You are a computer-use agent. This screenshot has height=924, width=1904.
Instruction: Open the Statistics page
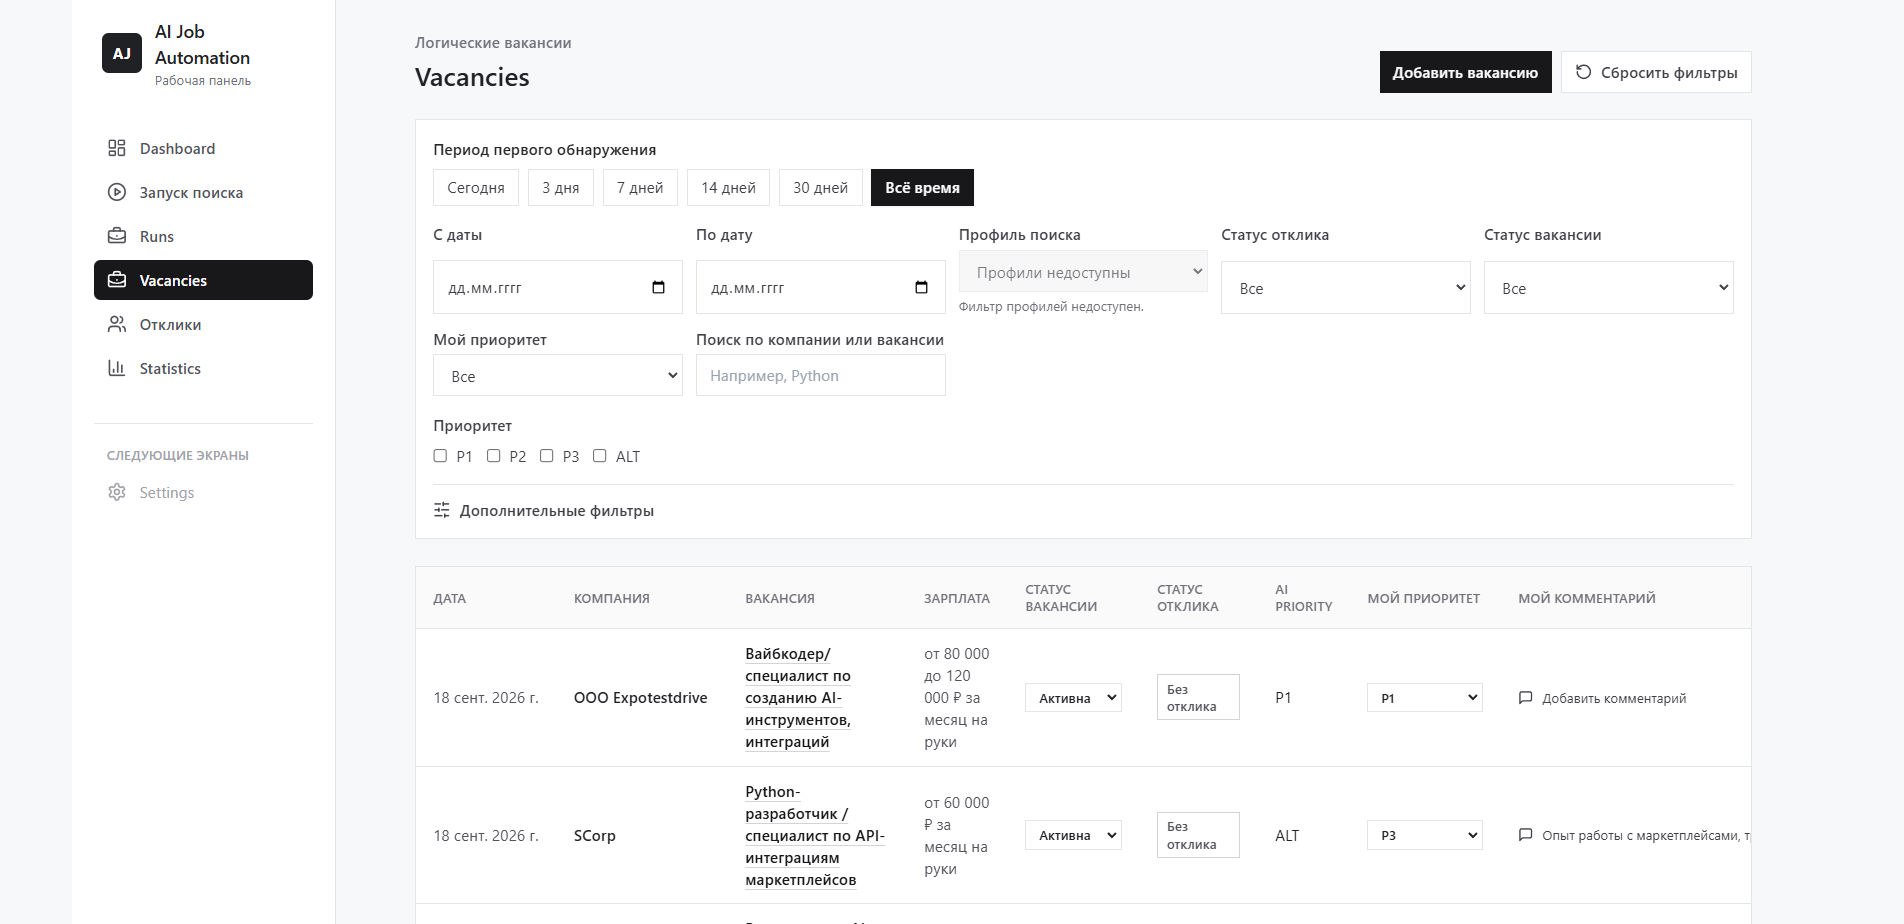click(x=203, y=368)
